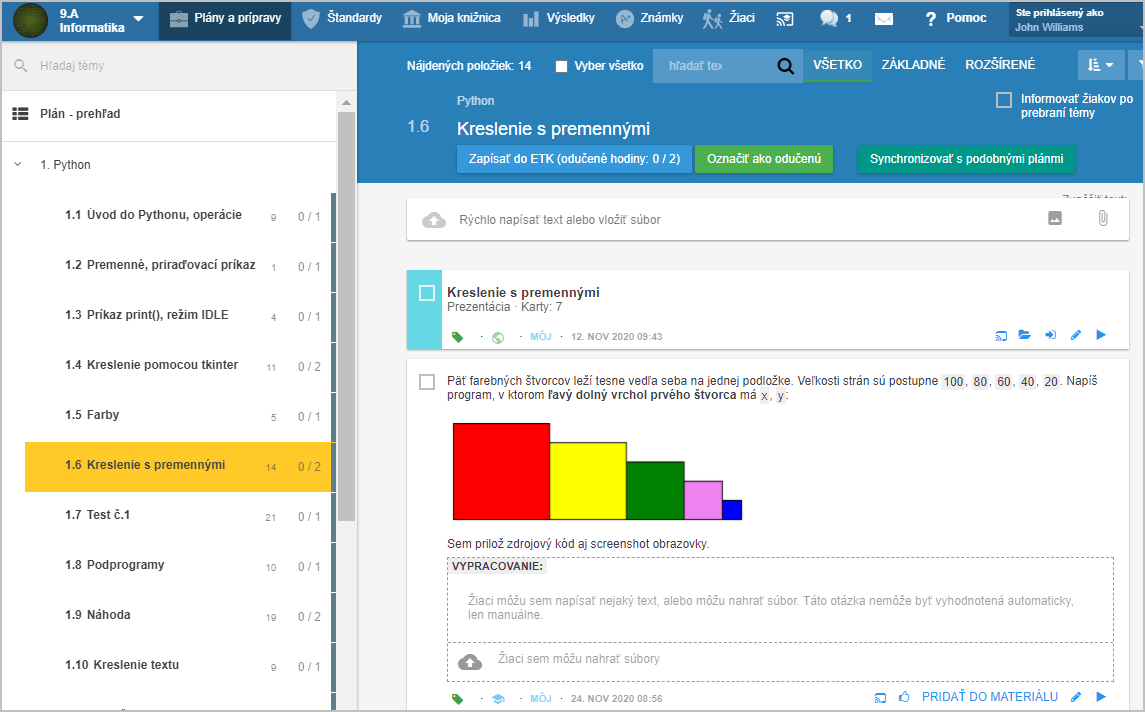The height and width of the screenshot is (712, 1145).
Task: Enable Informovať žiakov po prebraní témy checkbox
Action: (1003, 100)
